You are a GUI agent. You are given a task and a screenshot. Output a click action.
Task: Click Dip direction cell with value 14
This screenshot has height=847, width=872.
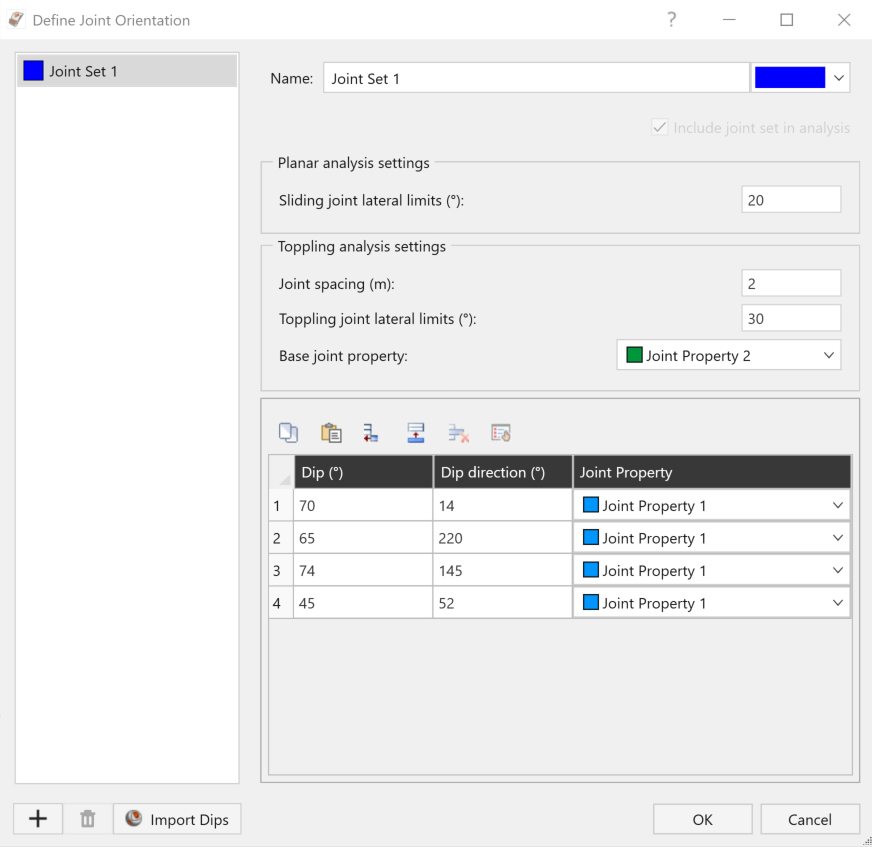coord(503,506)
